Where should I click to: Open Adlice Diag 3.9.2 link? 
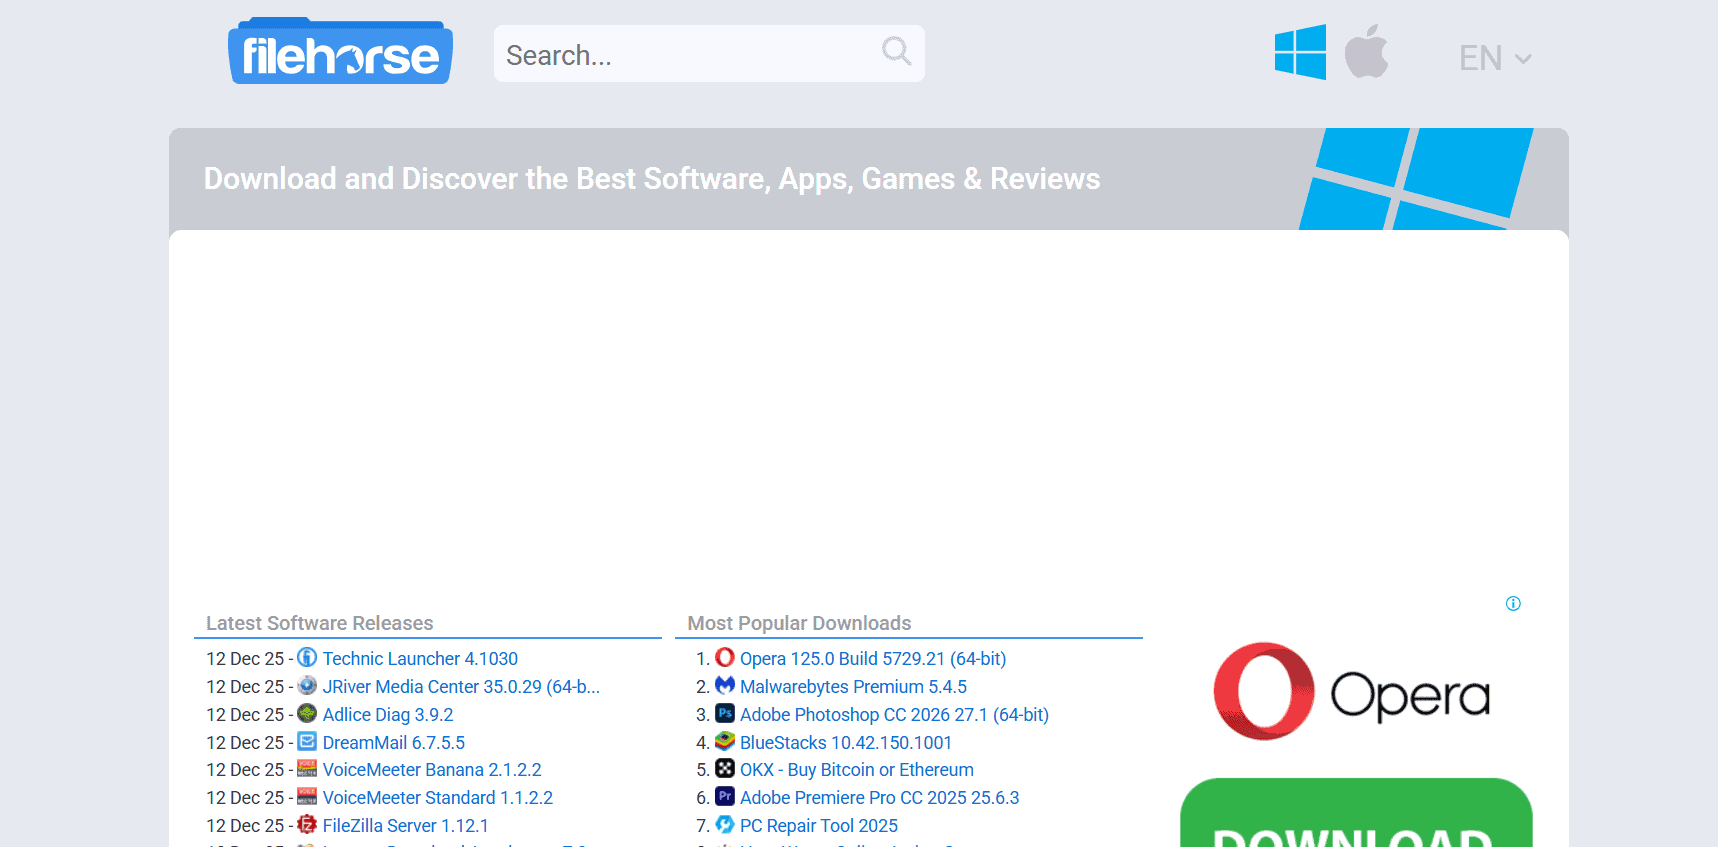tap(387, 715)
